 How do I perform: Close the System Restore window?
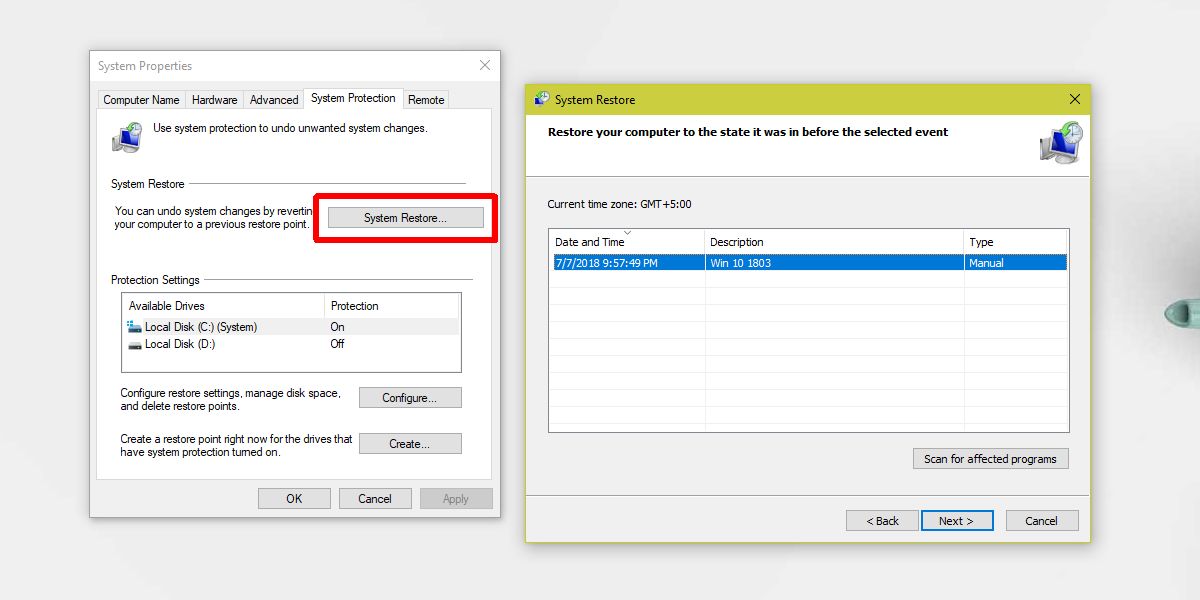click(x=1075, y=99)
